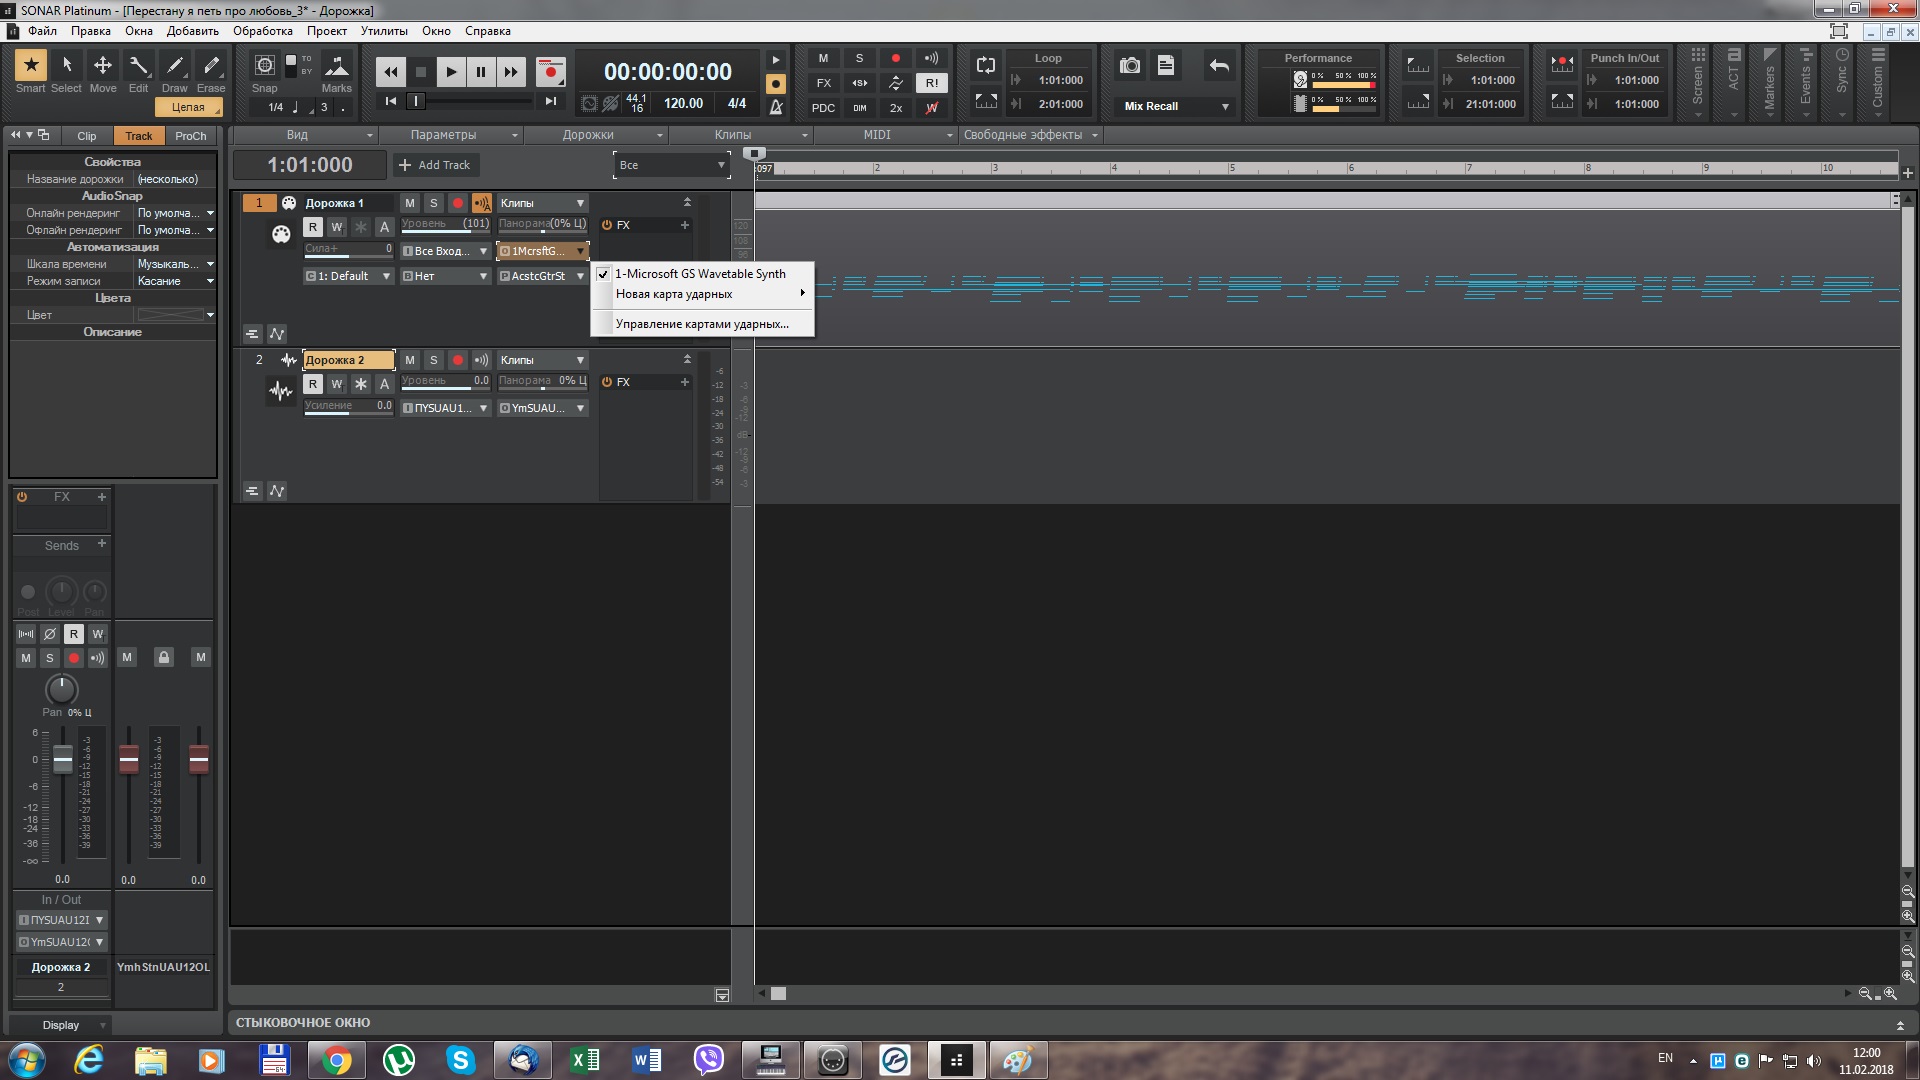
Task: Open the Mix Recall dropdown
Action: click(x=1225, y=106)
